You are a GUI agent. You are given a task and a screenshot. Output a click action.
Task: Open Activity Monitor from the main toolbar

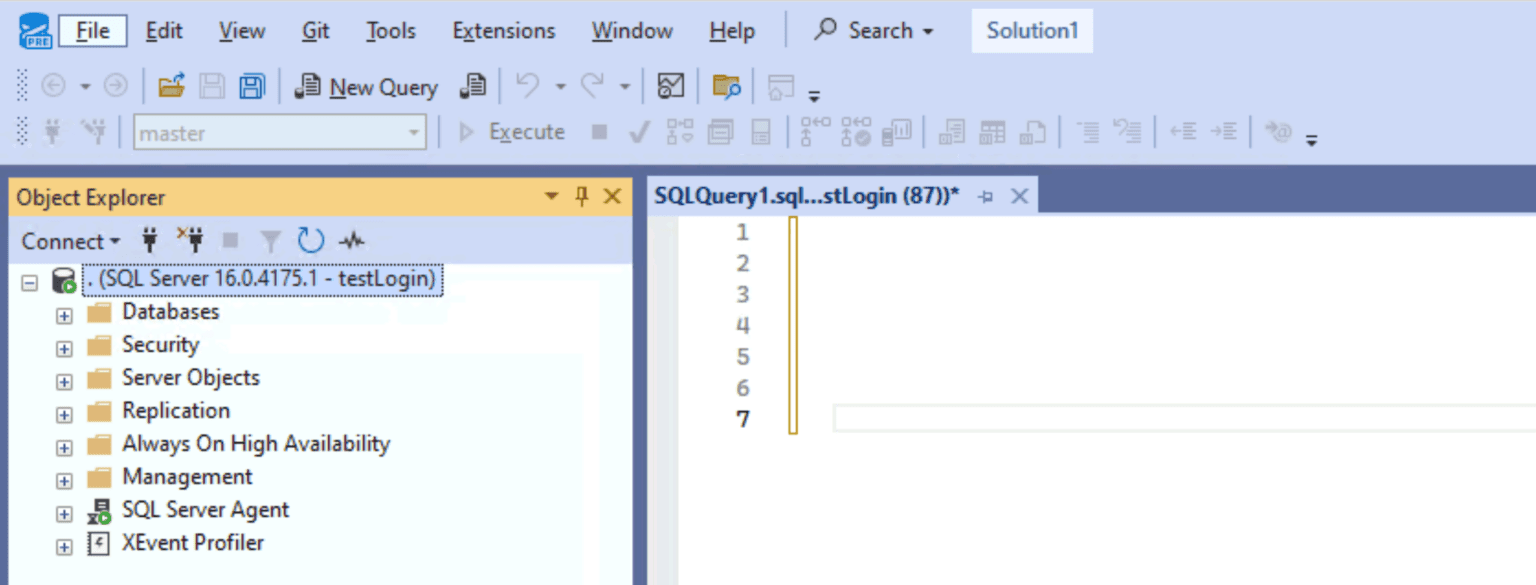coord(670,87)
